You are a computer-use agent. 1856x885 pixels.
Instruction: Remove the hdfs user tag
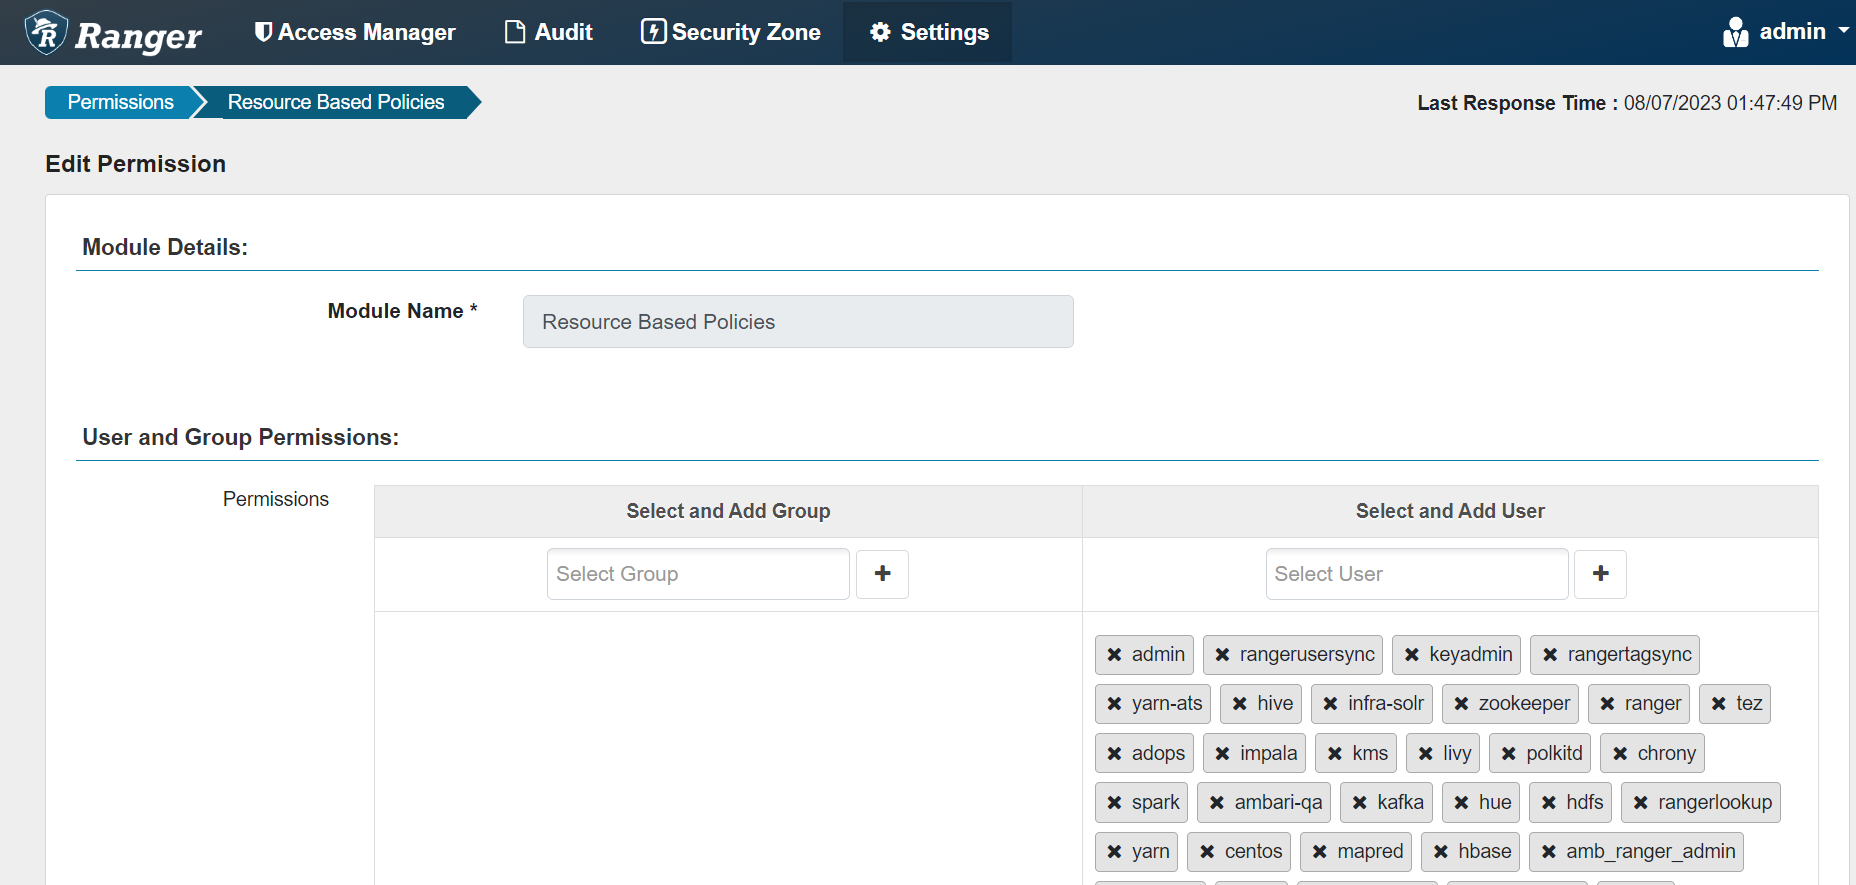pos(1548,803)
